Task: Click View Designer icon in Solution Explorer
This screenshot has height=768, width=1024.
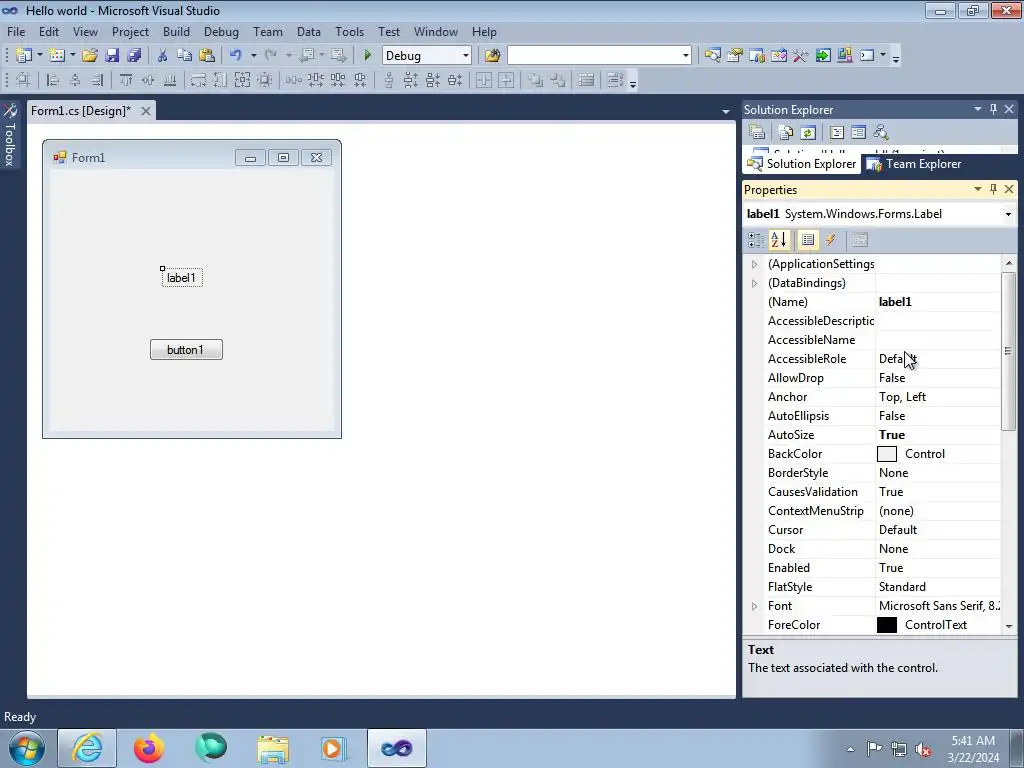Action: point(858,133)
